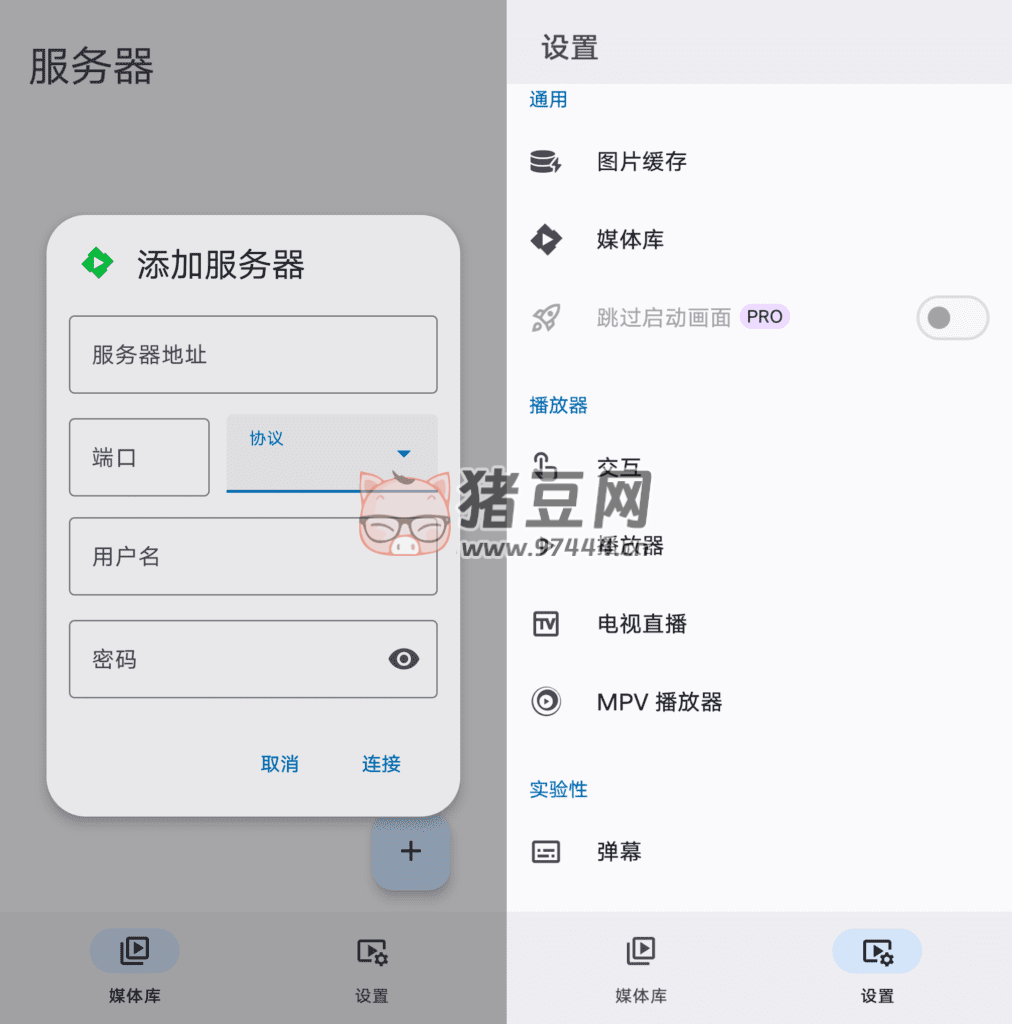Image resolution: width=1012 pixels, height=1024 pixels.
Task: Switch to the 媒体库 tab on left screen
Action: [x=134, y=967]
